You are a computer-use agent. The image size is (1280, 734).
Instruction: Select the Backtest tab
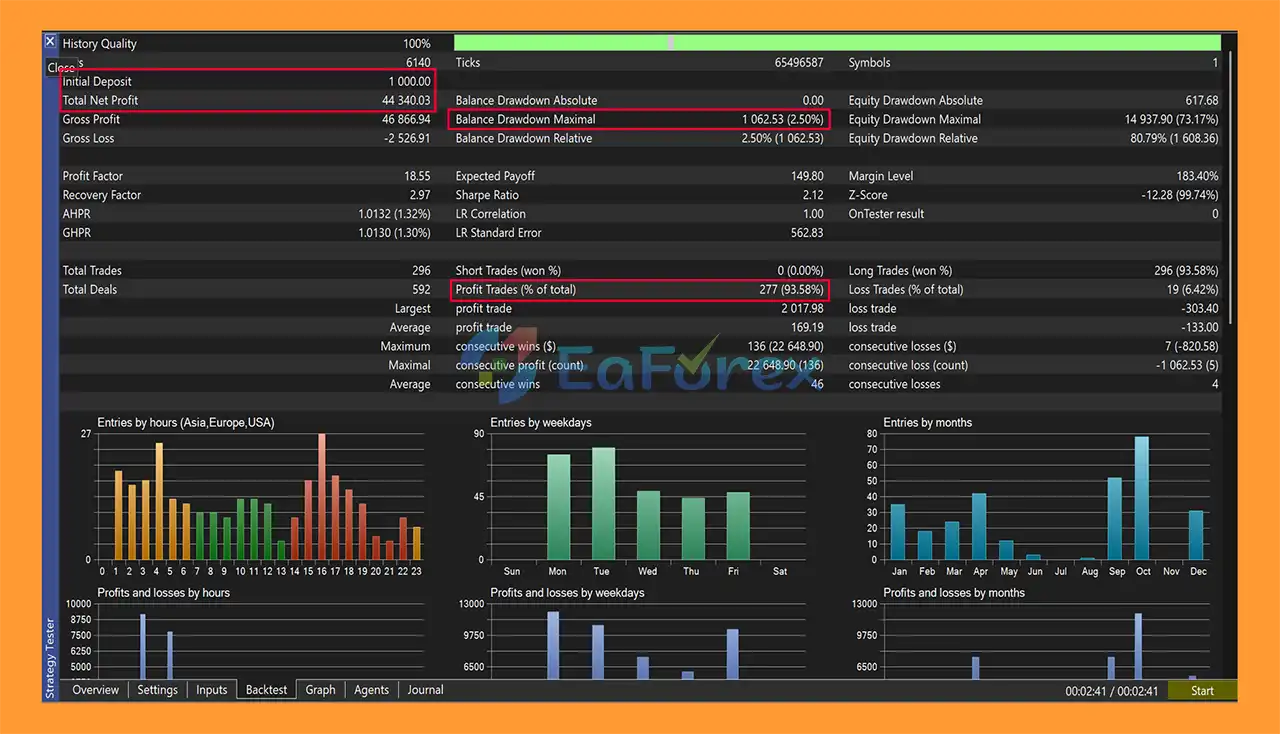point(265,689)
